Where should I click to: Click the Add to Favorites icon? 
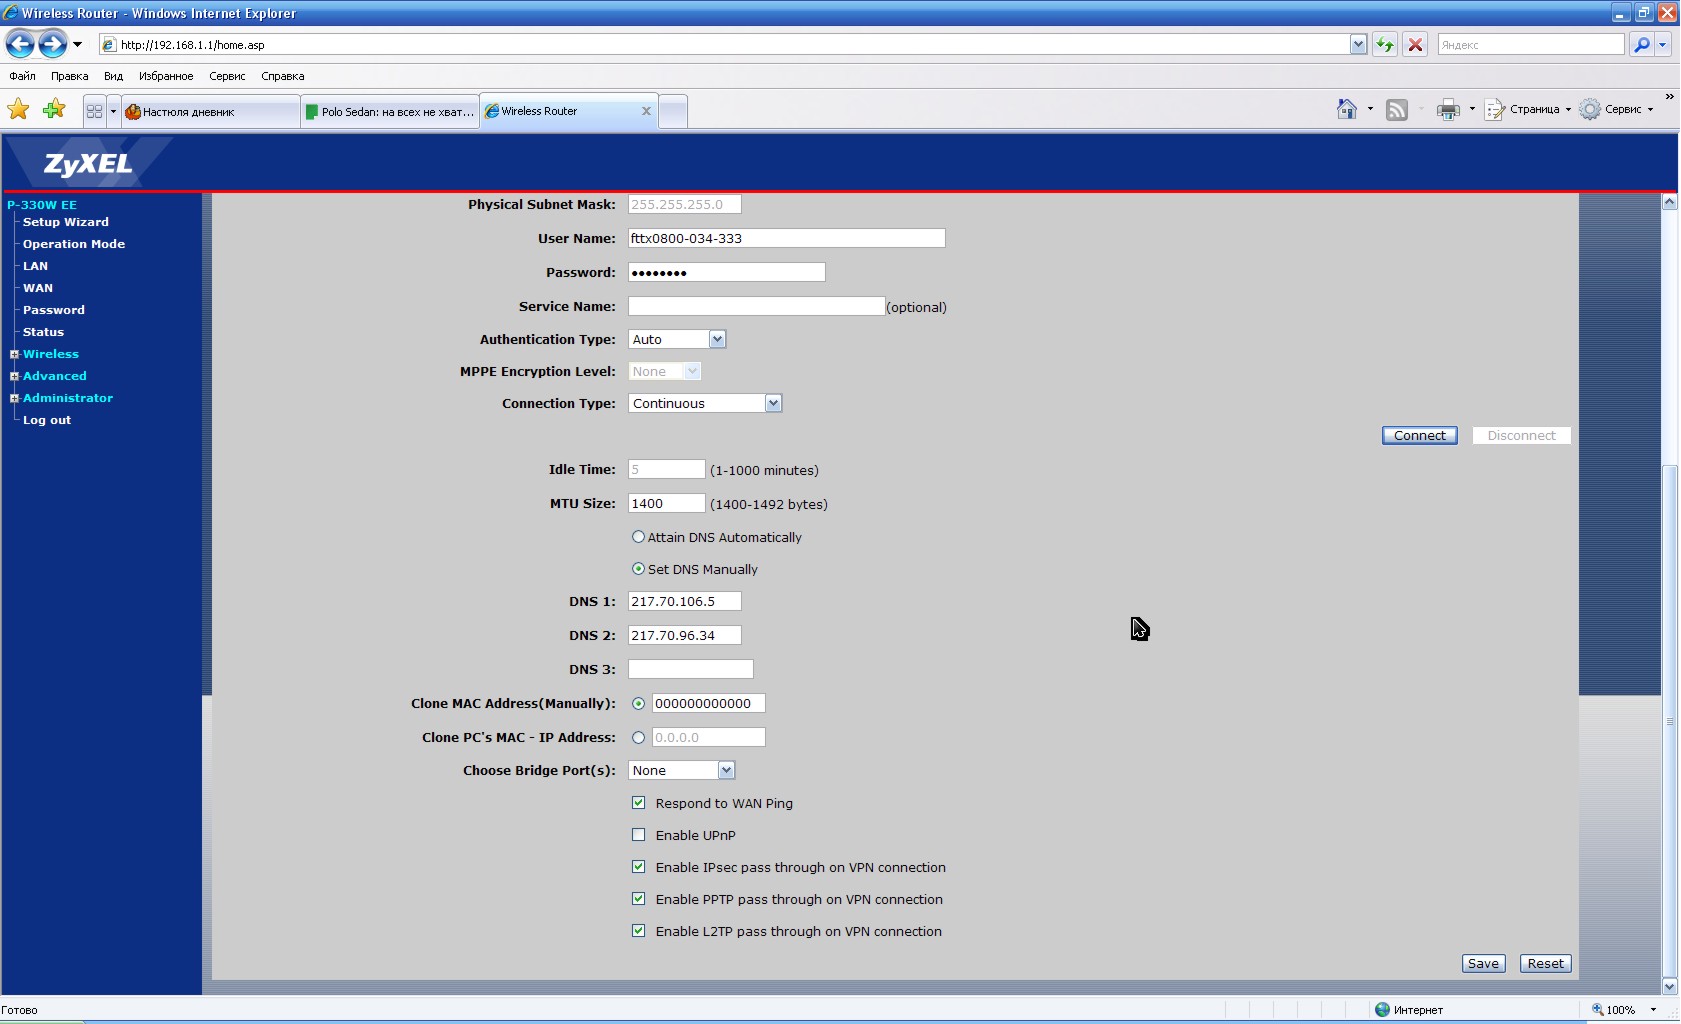(54, 110)
